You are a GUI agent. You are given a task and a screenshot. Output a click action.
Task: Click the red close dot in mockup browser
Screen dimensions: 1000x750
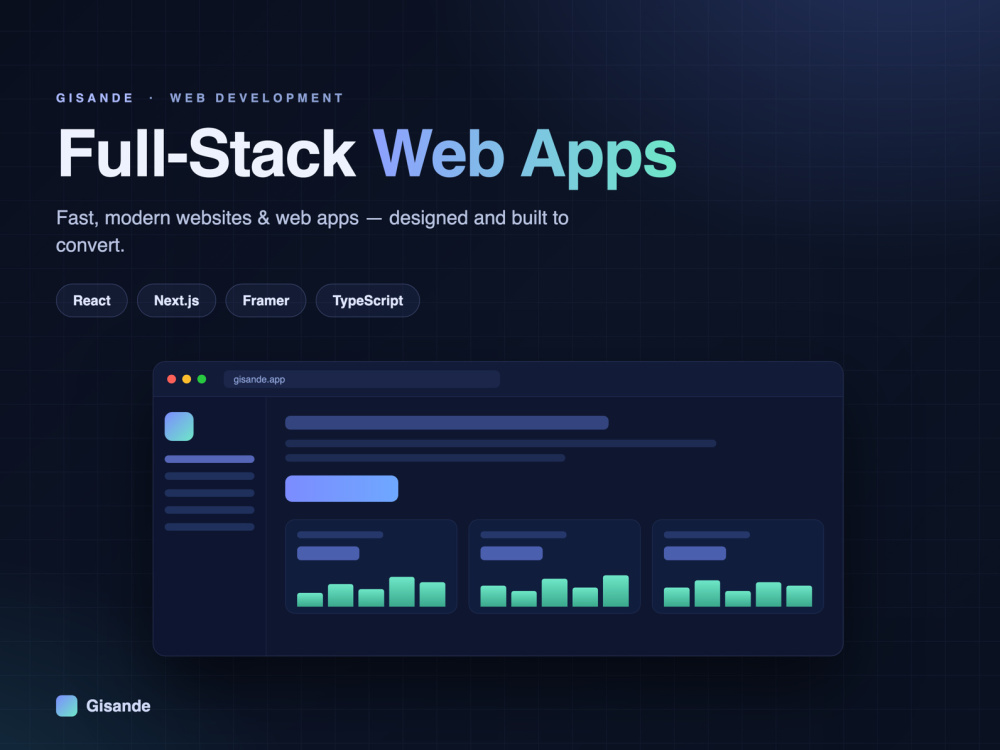pyautogui.click(x=172, y=379)
